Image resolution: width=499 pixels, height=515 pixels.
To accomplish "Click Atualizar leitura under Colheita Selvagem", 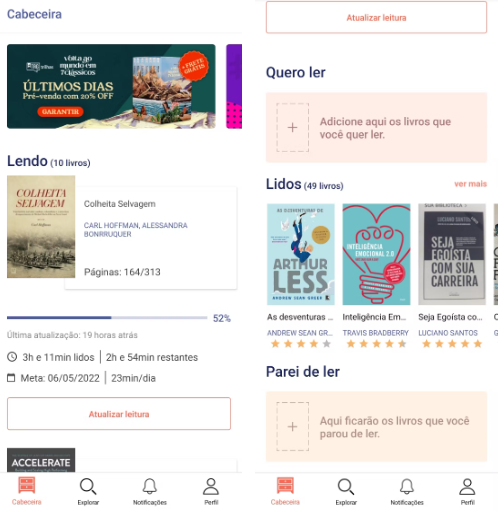I will tap(119, 414).
